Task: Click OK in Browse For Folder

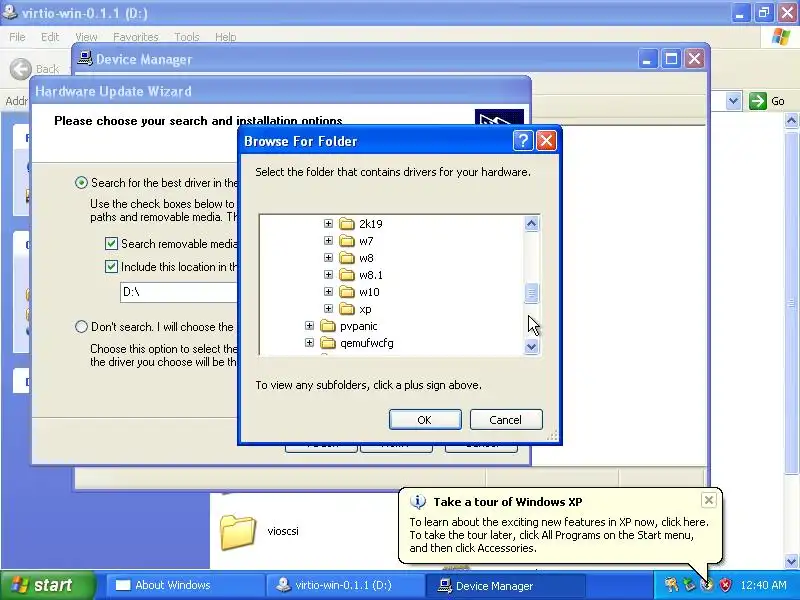Action: pos(425,419)
